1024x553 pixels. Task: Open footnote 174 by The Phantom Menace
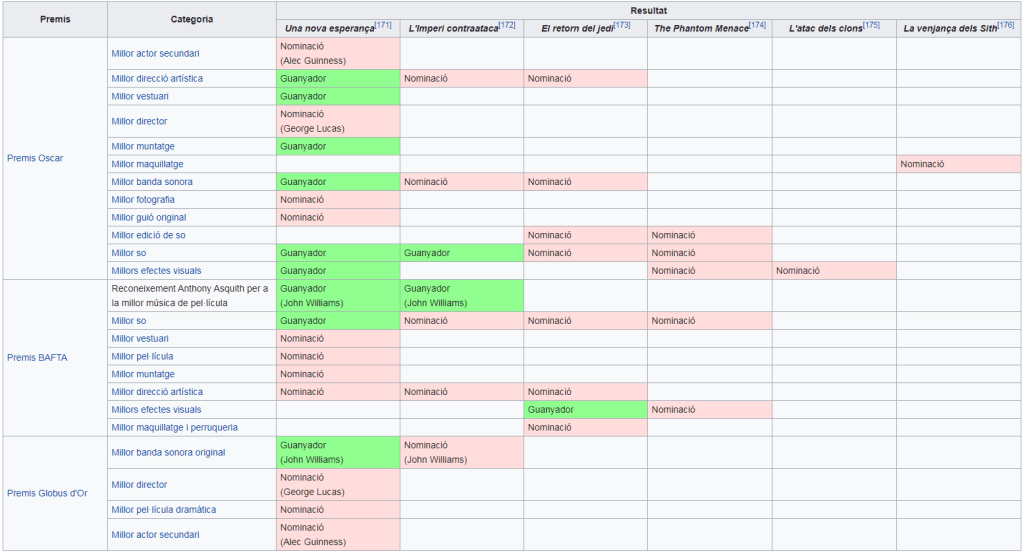(x=757, y=25)
